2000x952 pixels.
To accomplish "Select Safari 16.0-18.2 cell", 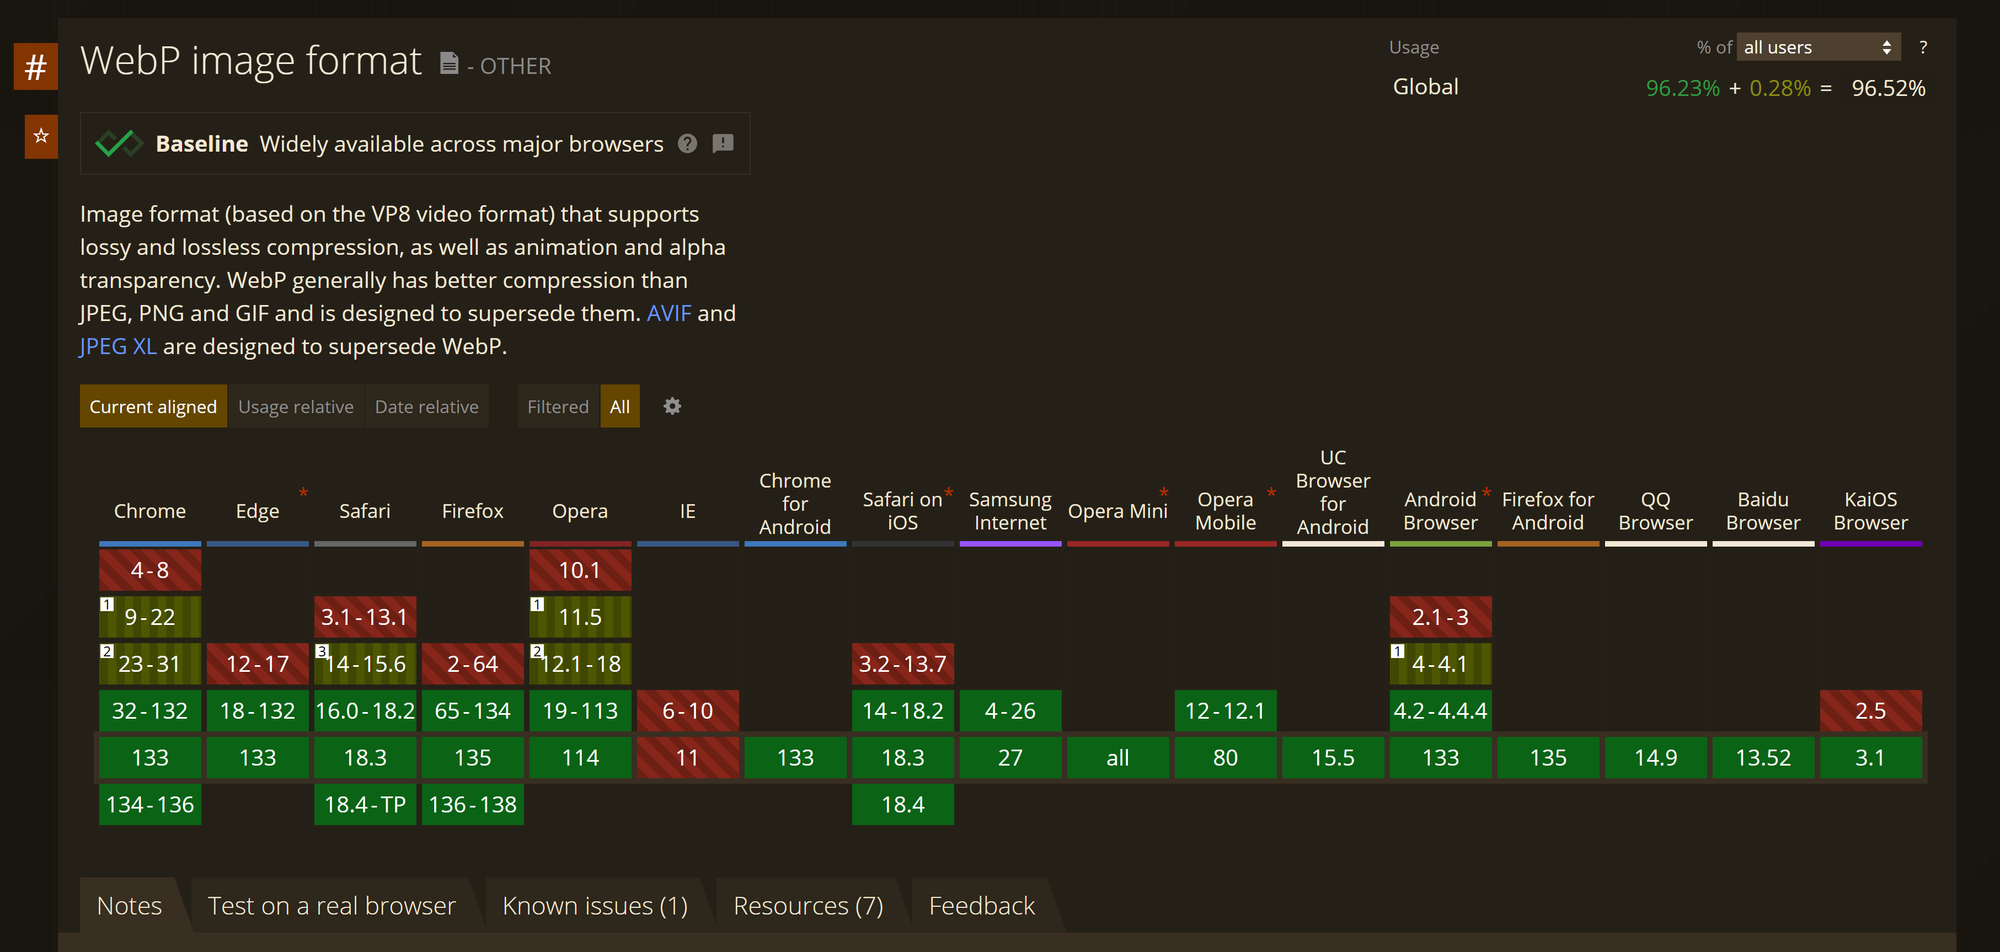I will [365, 711].
